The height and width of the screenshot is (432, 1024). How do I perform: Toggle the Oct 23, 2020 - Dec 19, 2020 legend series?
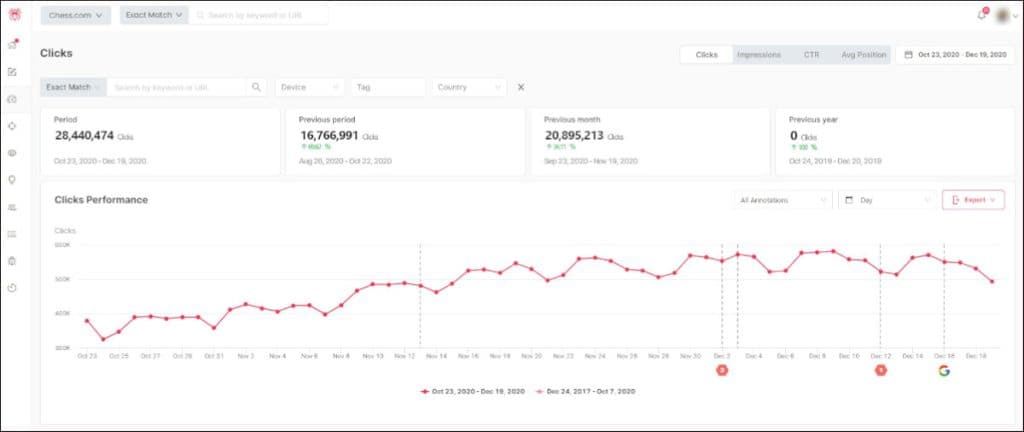click(x=472, y=392)
